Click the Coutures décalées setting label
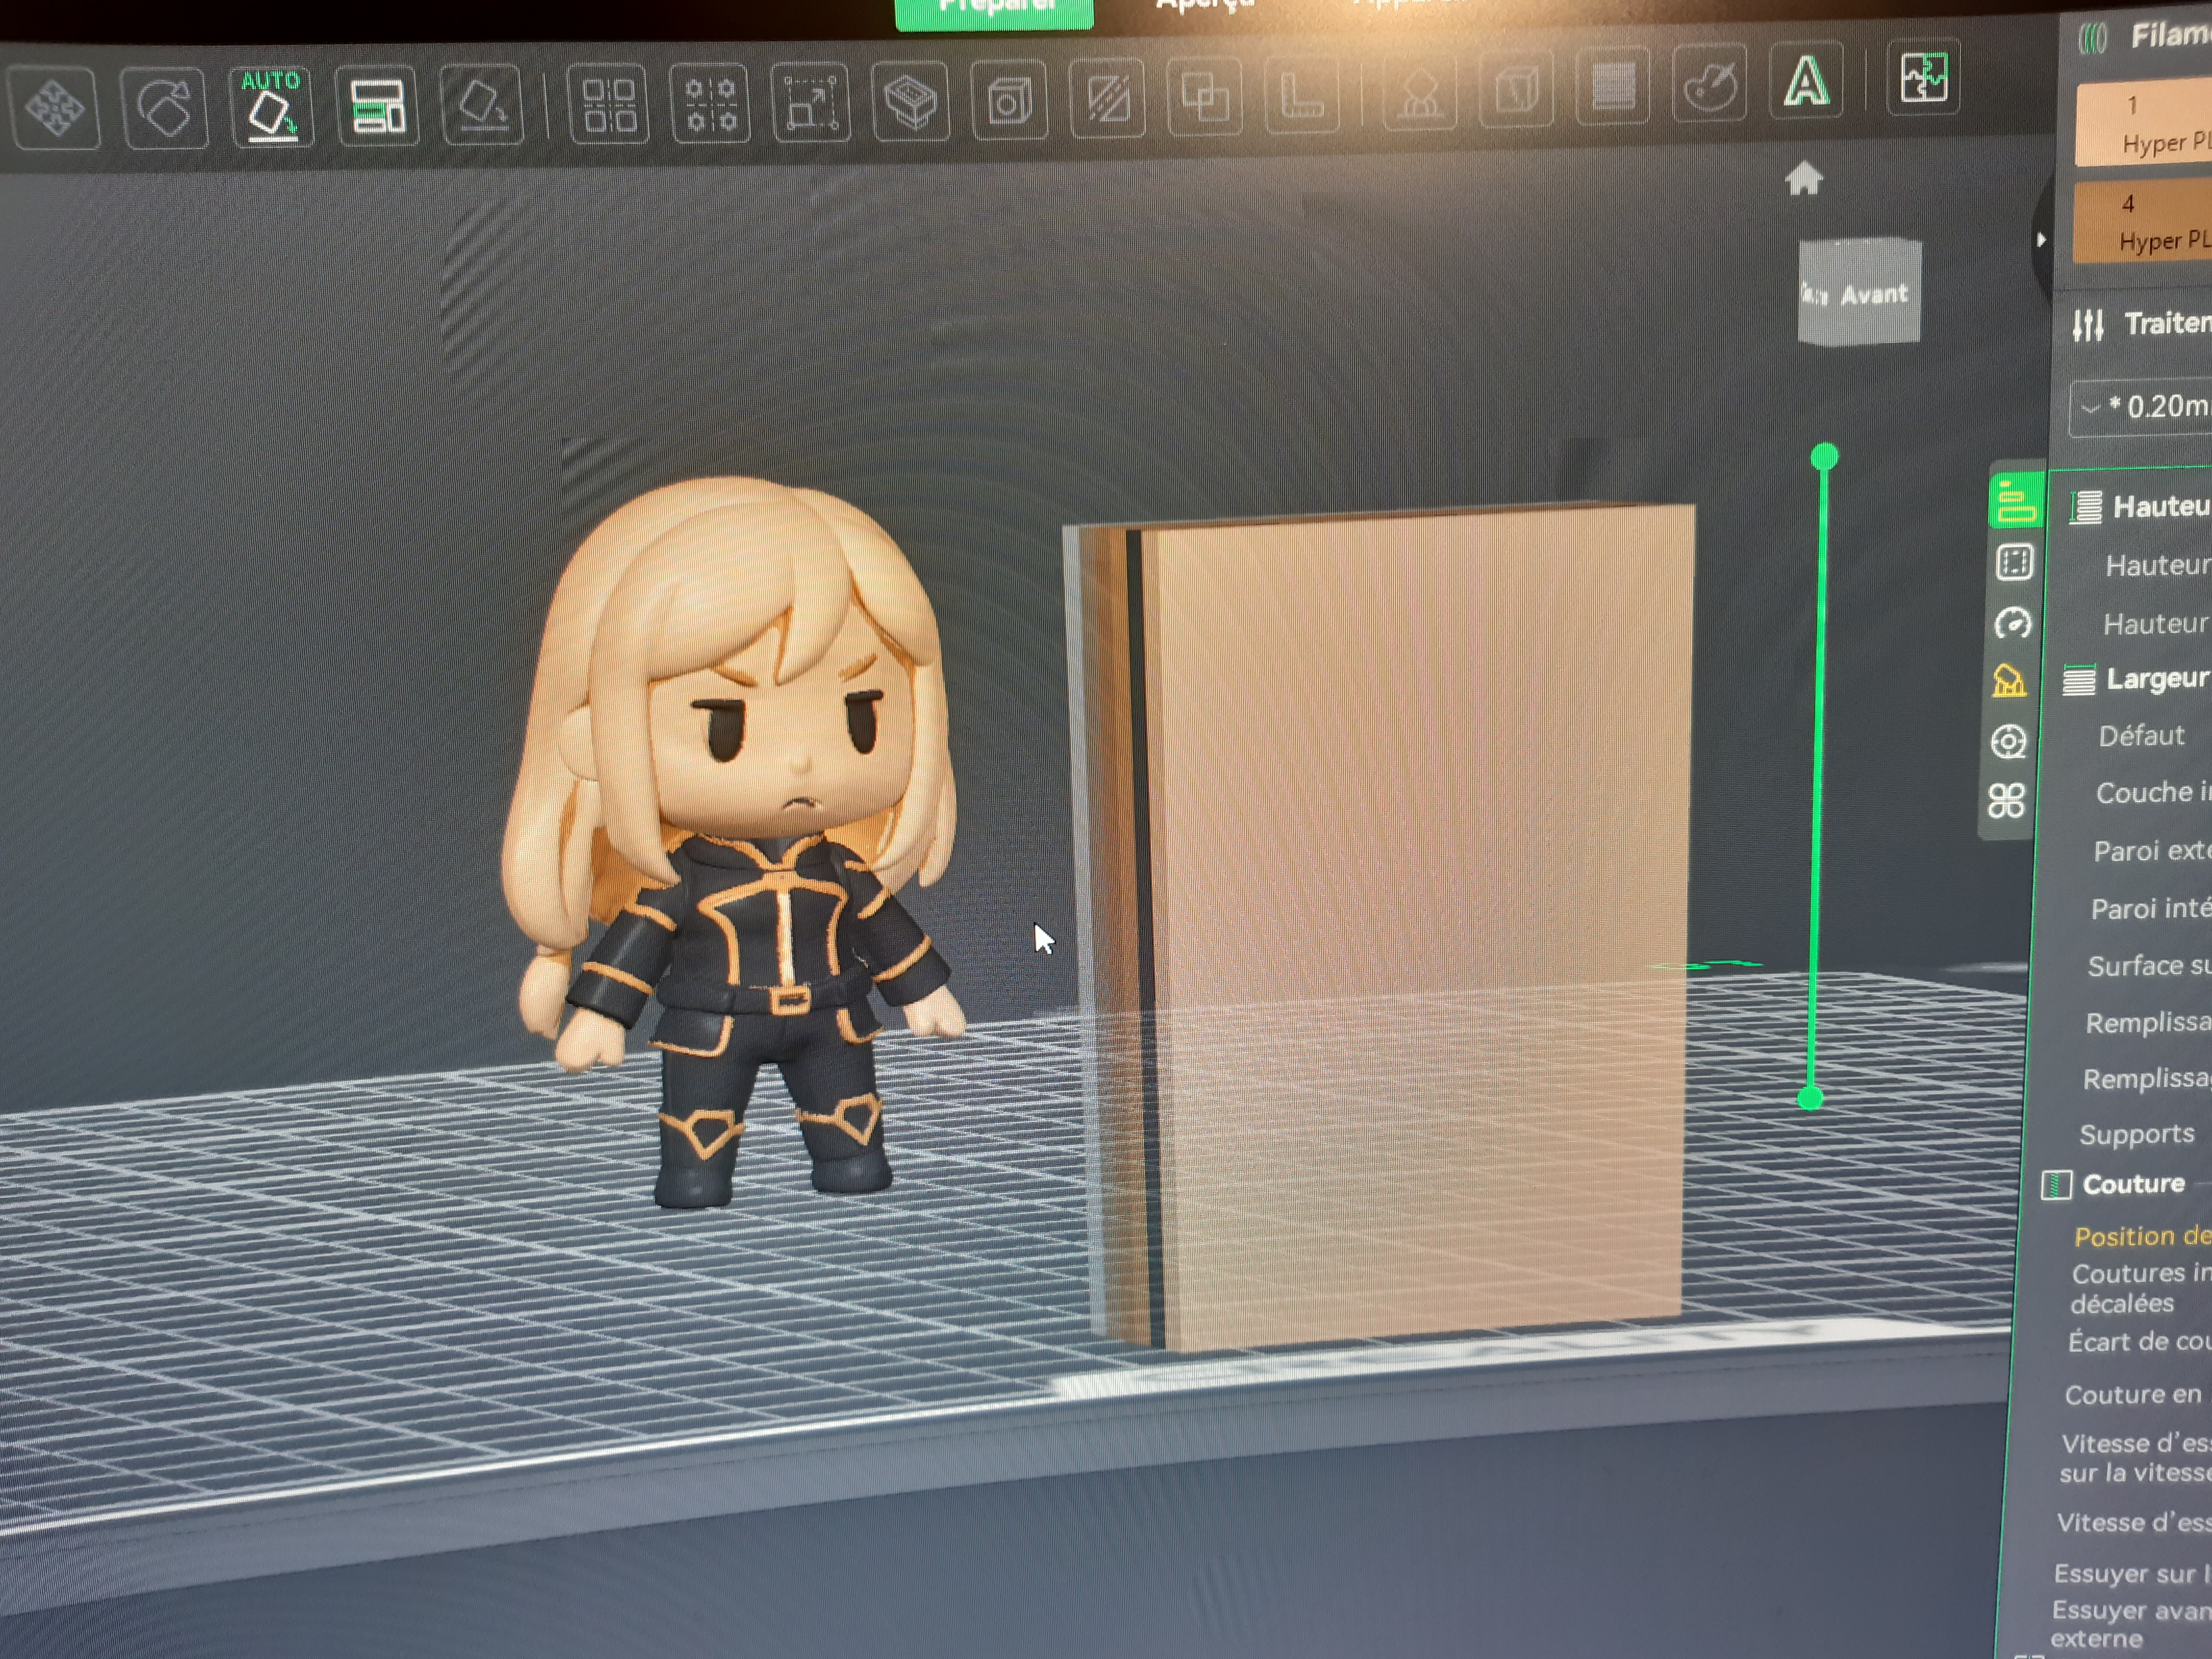Image resolution: width=2212 pixels, height=1659 pixels. [x=2141, y=1288]
